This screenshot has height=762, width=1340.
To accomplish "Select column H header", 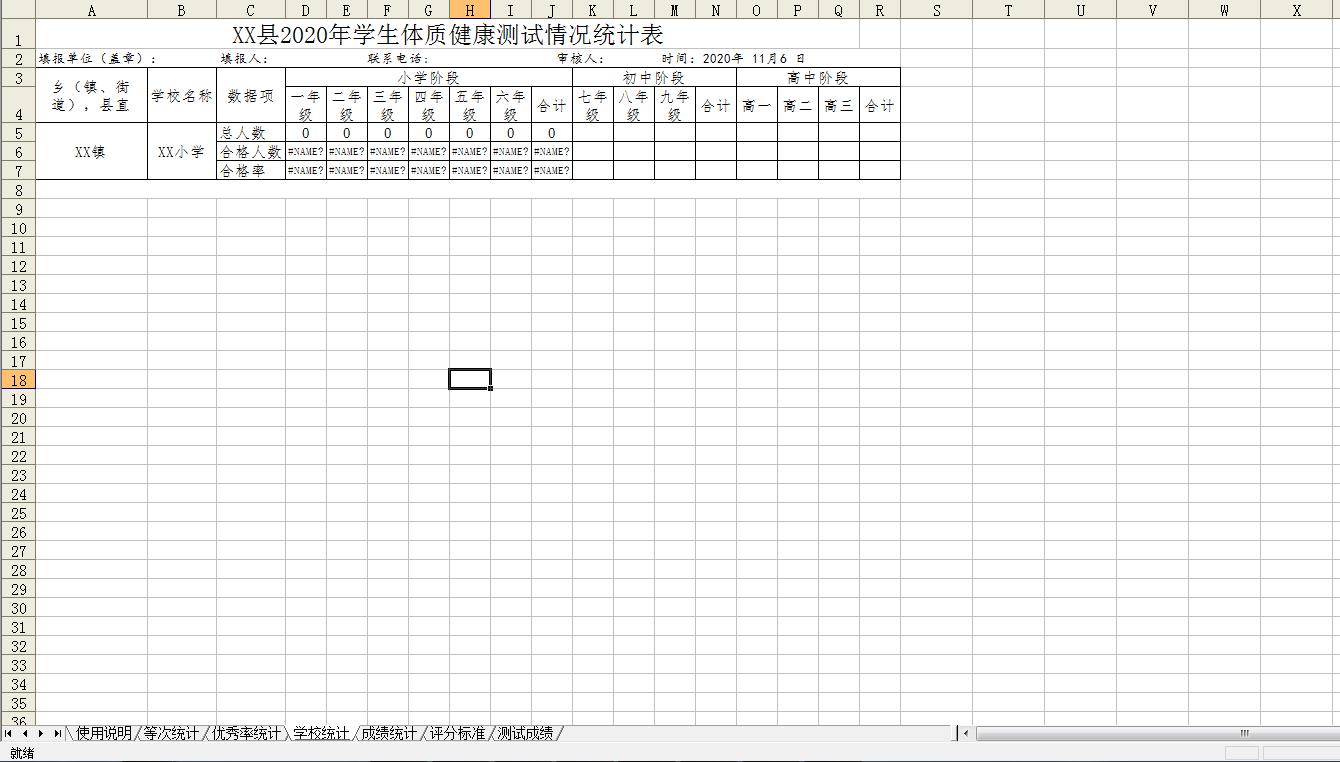I will (x=469, y=10).
